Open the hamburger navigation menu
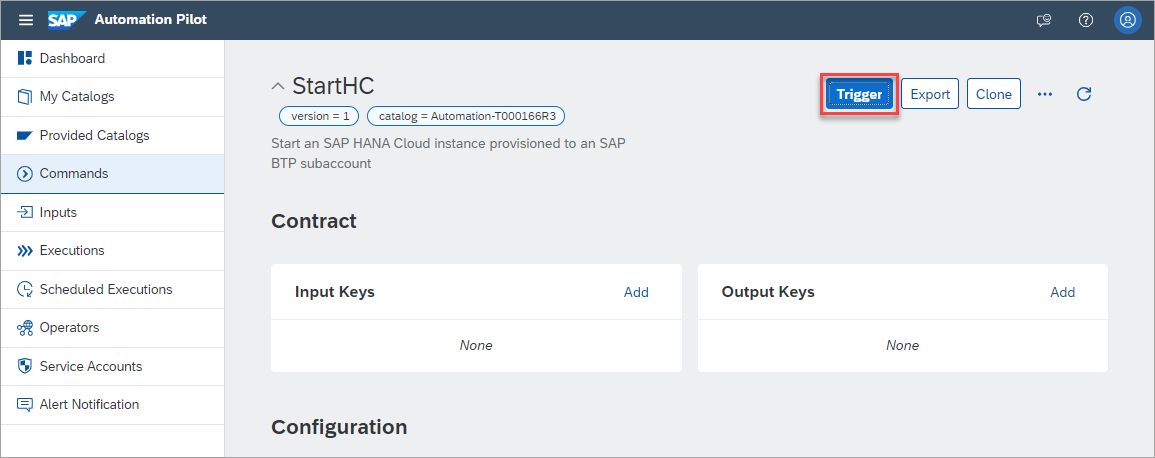The image size is (1155, 458). (x=26, y=20)
